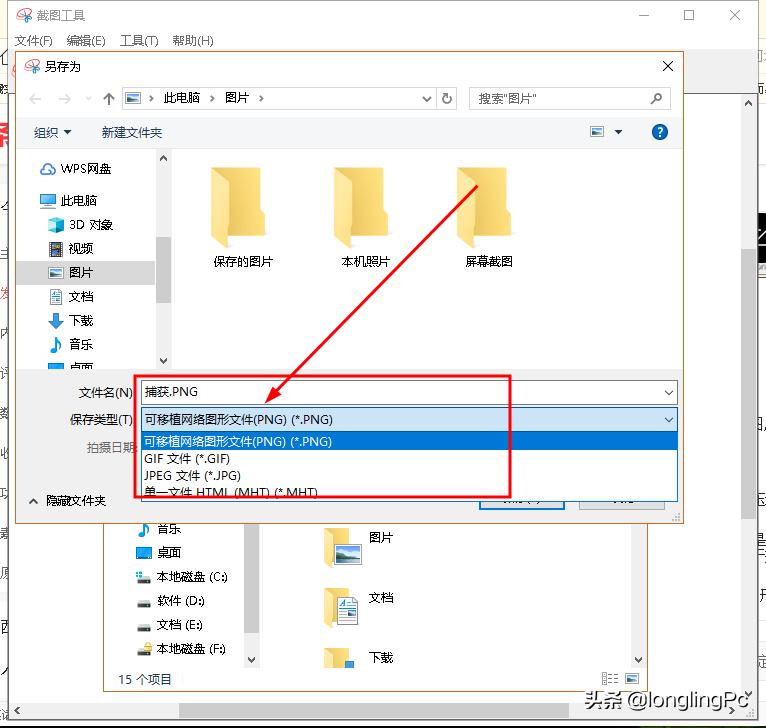The width and height of the screenshot is (766, 728).
Task: Close the 另存为 dialog
Action: [x=668, y=66]
